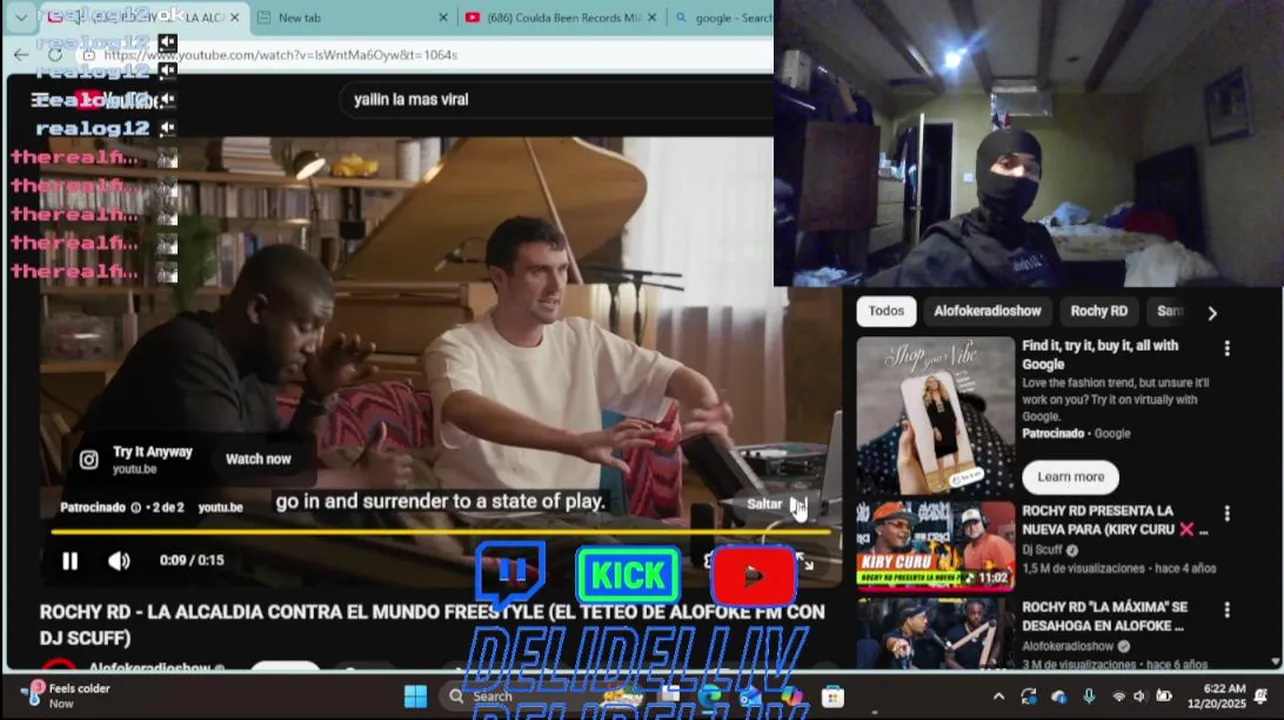This screenshot has height=720, width=1284.
Task: Open the youtu.be link beside Patrocinado
Action: (220, 508)
